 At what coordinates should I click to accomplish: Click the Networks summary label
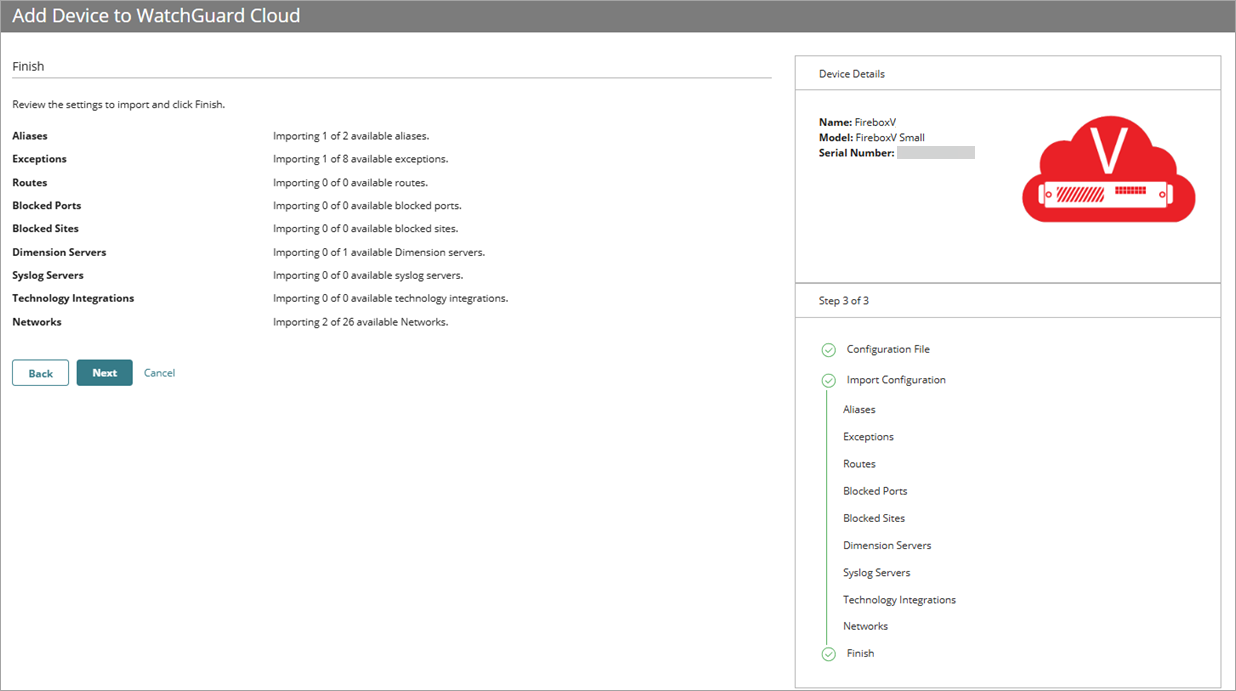point(37,322)
